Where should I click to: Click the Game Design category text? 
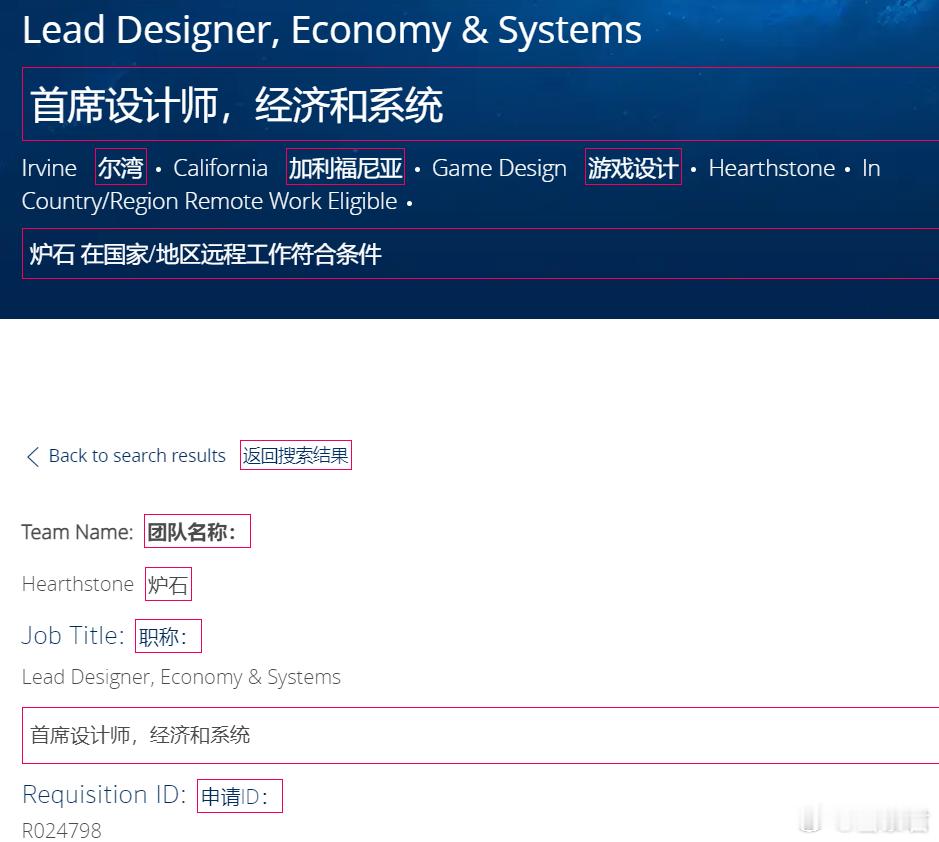(x=499, y=169)
